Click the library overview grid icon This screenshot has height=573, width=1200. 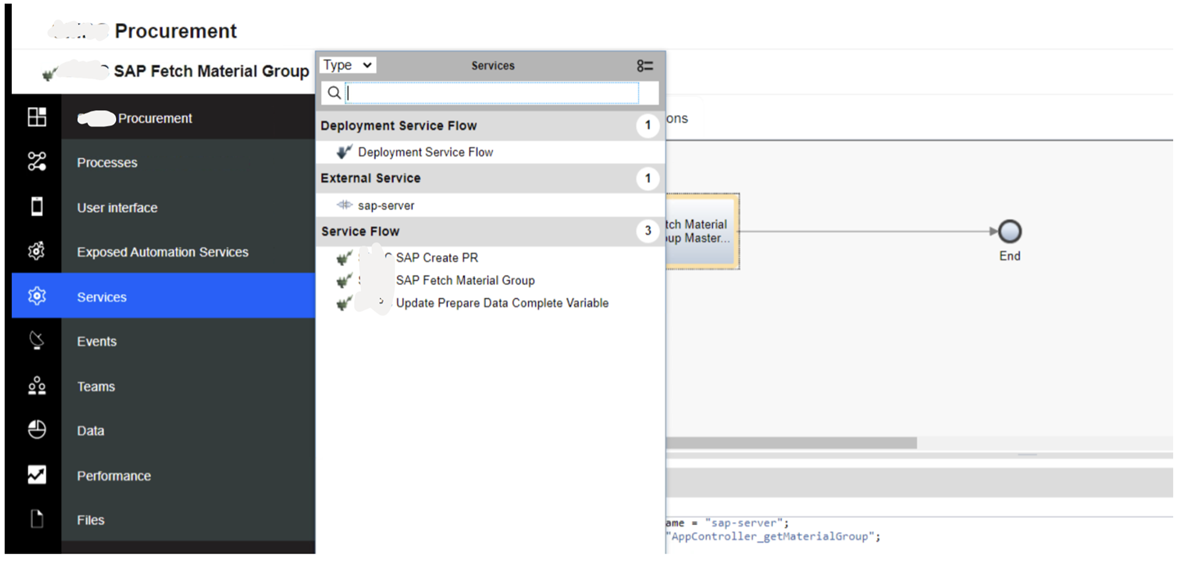(37, 118)
